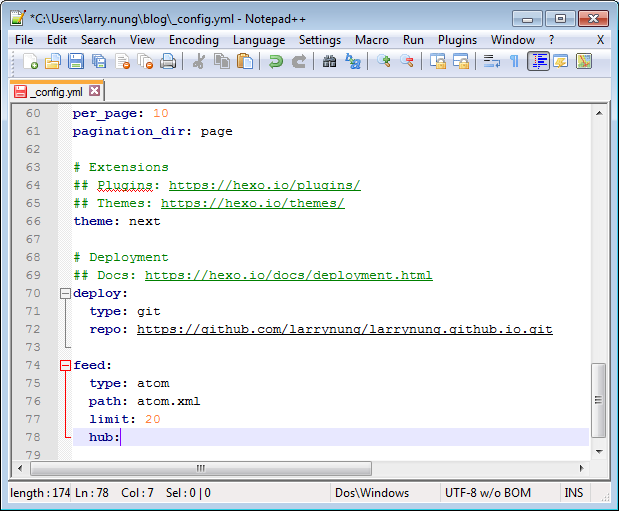
Task: Follow the hexo.io deployment docs link
Action: click(x=289, y=275)
